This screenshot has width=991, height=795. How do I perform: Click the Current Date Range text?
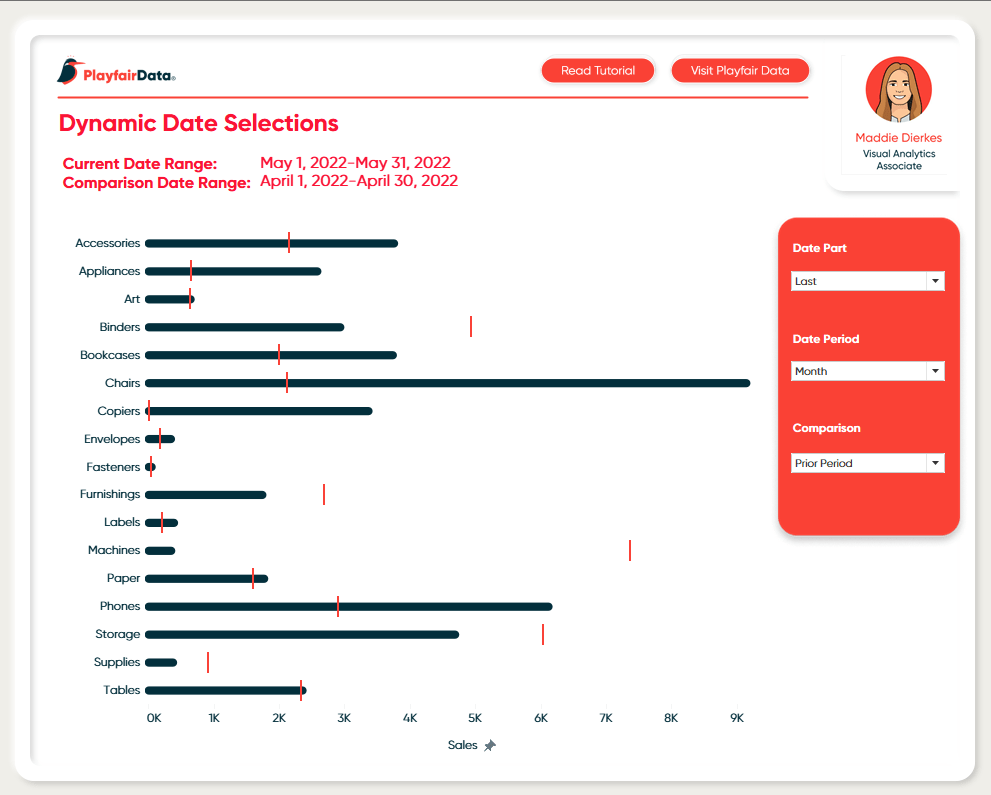139,163
